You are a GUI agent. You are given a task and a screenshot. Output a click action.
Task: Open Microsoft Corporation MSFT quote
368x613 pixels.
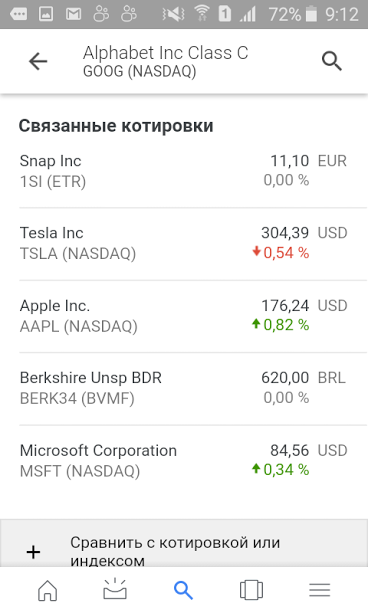coord(184,461)
